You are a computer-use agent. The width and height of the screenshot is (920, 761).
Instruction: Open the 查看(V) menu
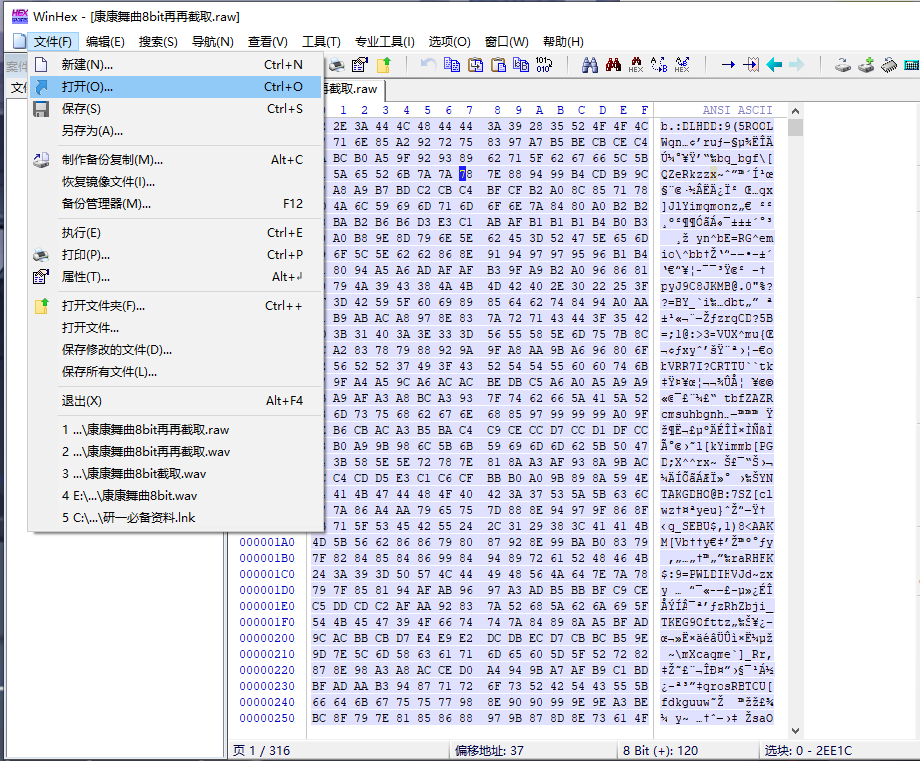pos(268,42)
